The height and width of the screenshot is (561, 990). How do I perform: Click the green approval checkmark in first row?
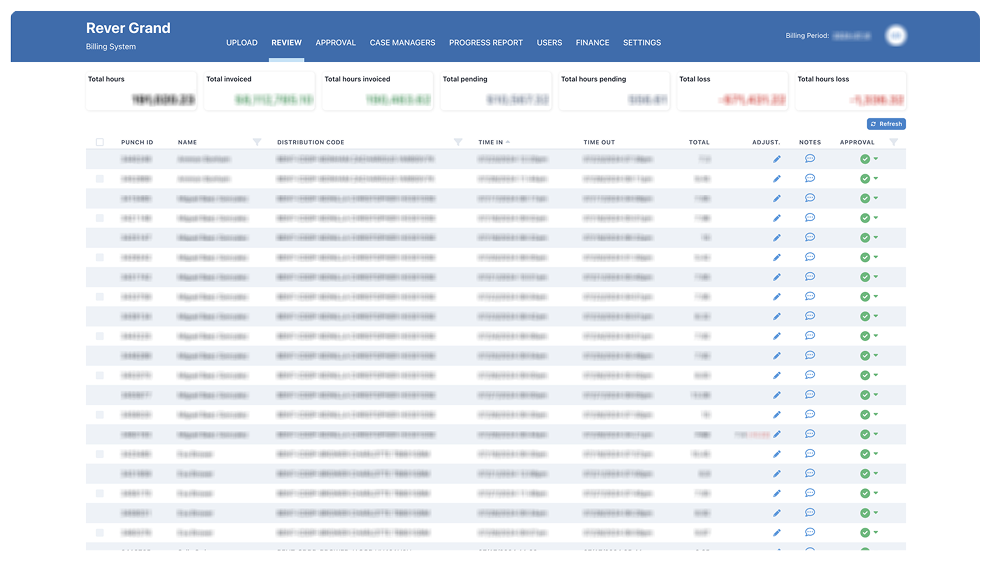(864, 159)
